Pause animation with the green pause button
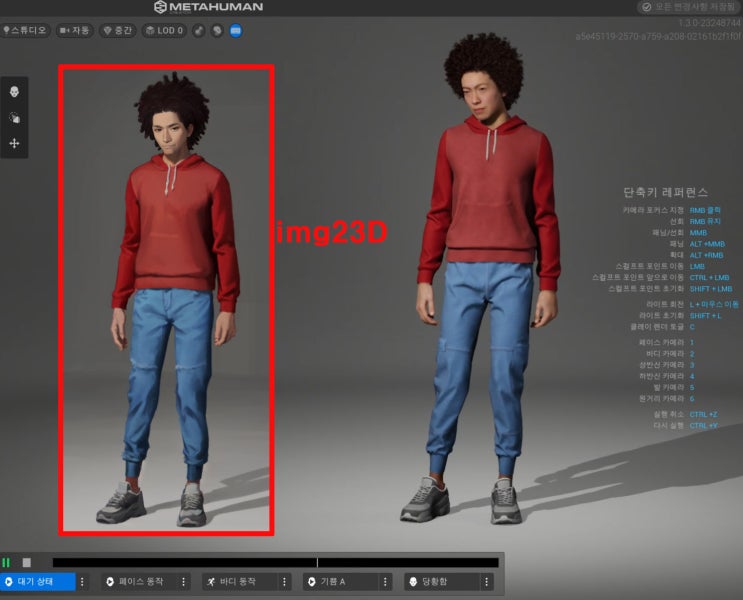The image size is (743, 600). [6, 563]
